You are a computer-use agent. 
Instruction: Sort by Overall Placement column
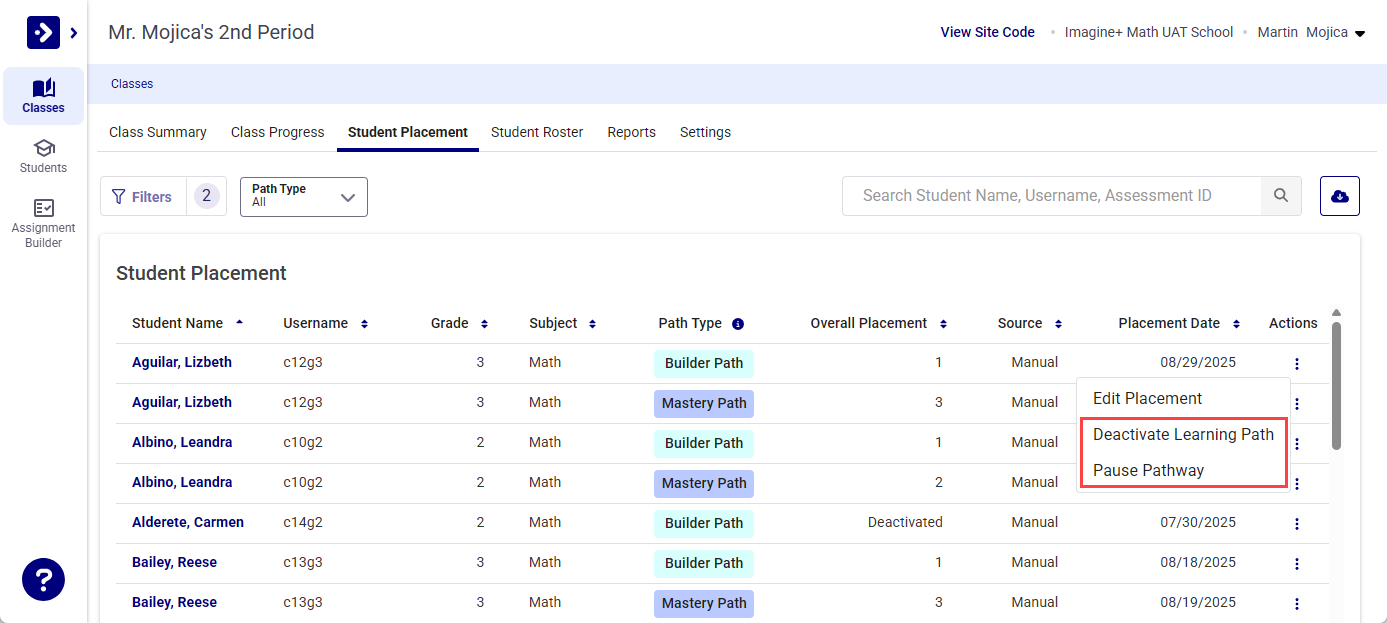tap(879, 323)
